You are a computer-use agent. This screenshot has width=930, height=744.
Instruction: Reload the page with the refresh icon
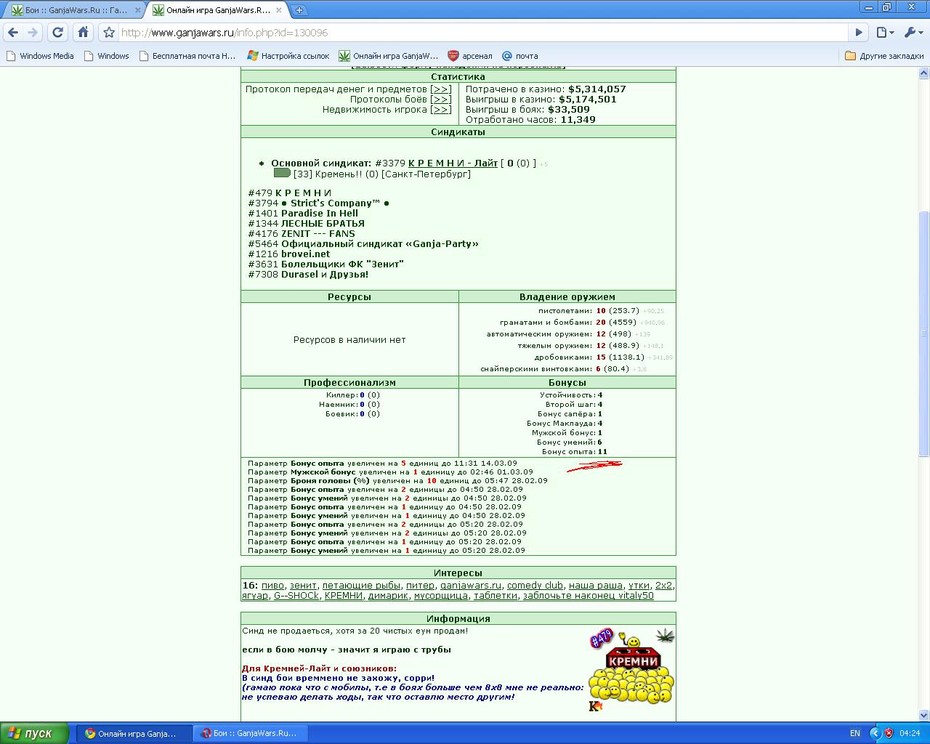58,33
